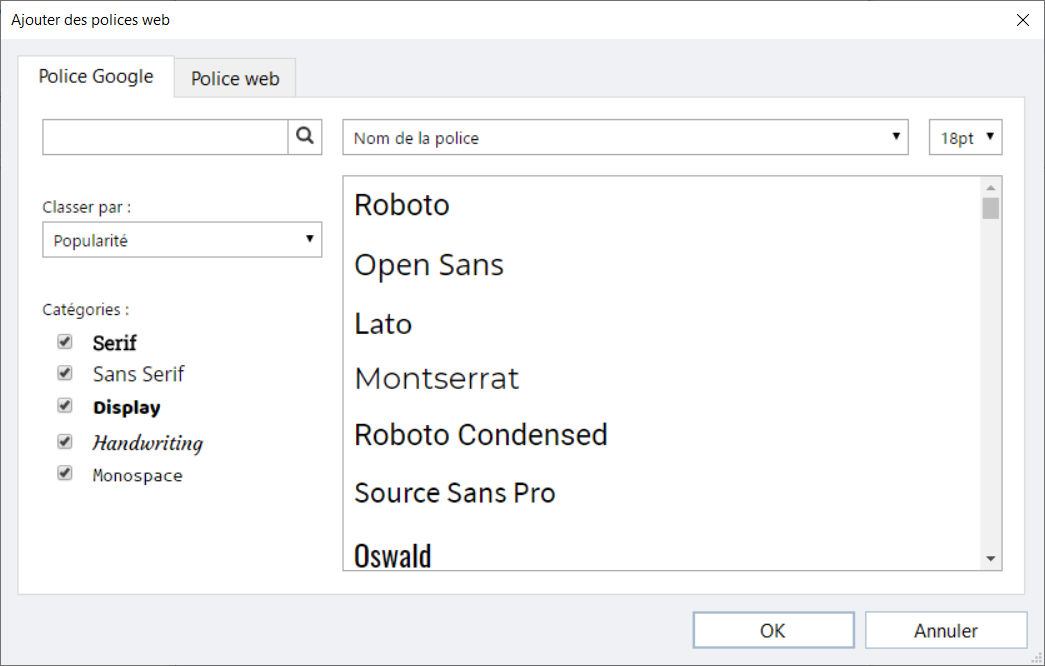
Task: Open the Classer par Popularité dropdown
Action: (x=182, y=240)
